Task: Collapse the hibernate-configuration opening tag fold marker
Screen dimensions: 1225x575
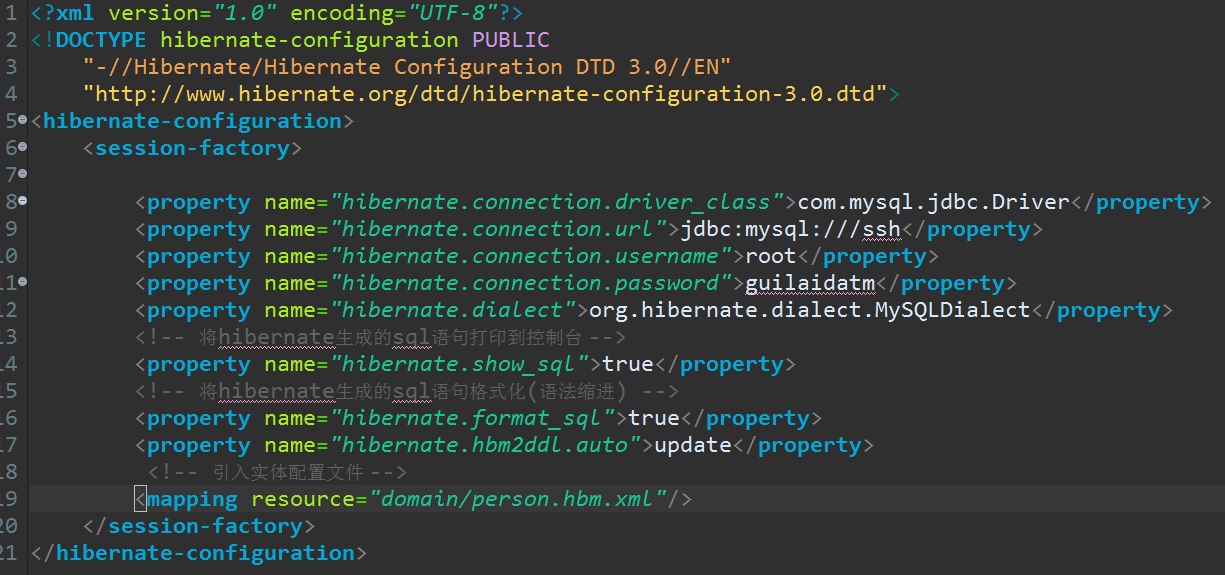Action: pos(23,119)
